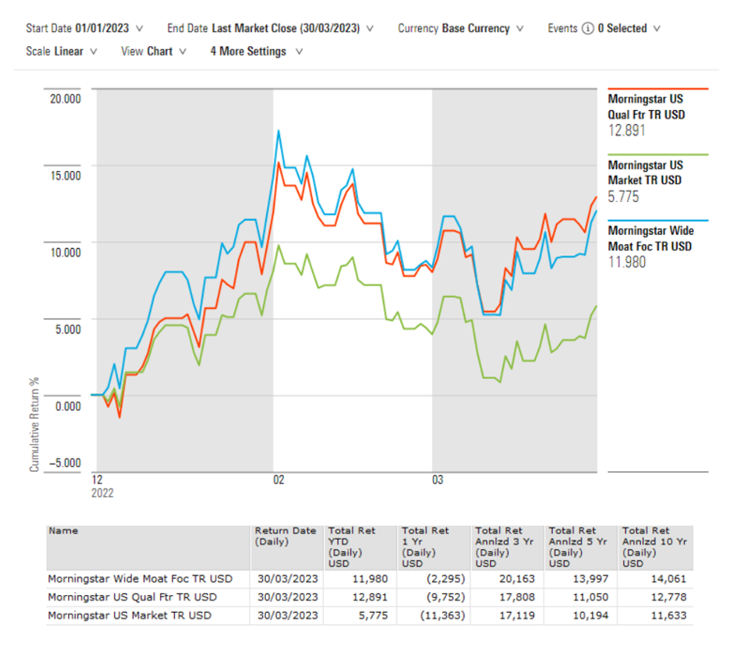
Task: Open the Start Date dropdown
Action: pyautogui.click(x=84, y=29)
